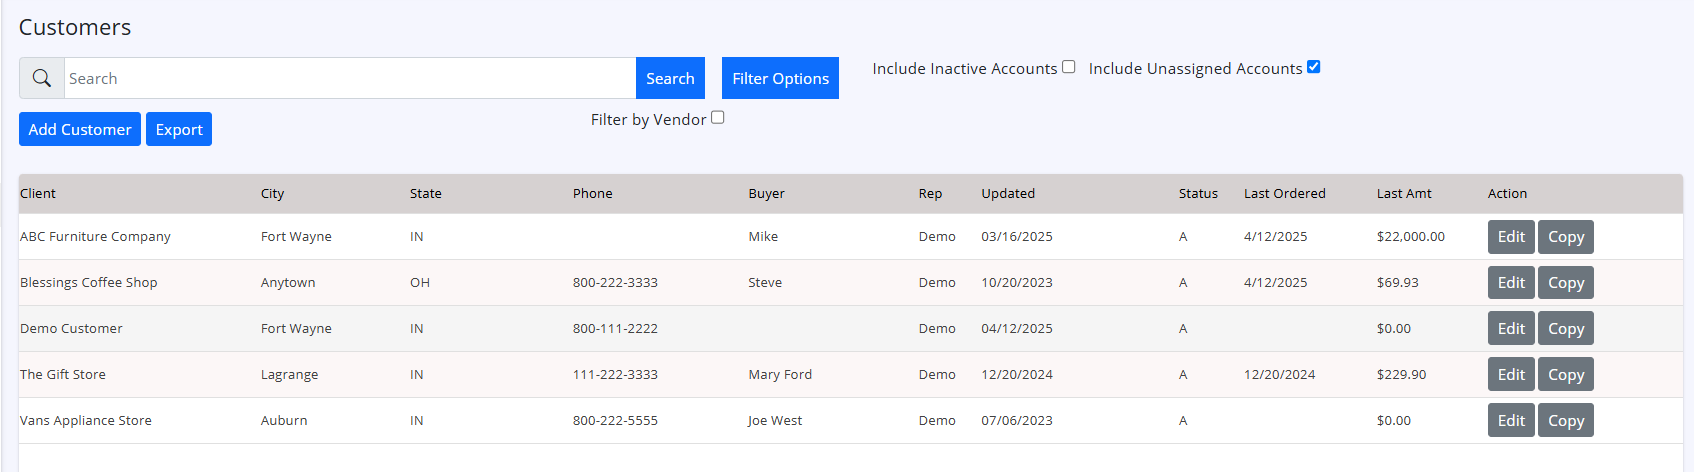Image resolution: width=1694 pixels, height=472 pixels.
Task: Click the Last Ordered column header
Action: click(1284, 194)
